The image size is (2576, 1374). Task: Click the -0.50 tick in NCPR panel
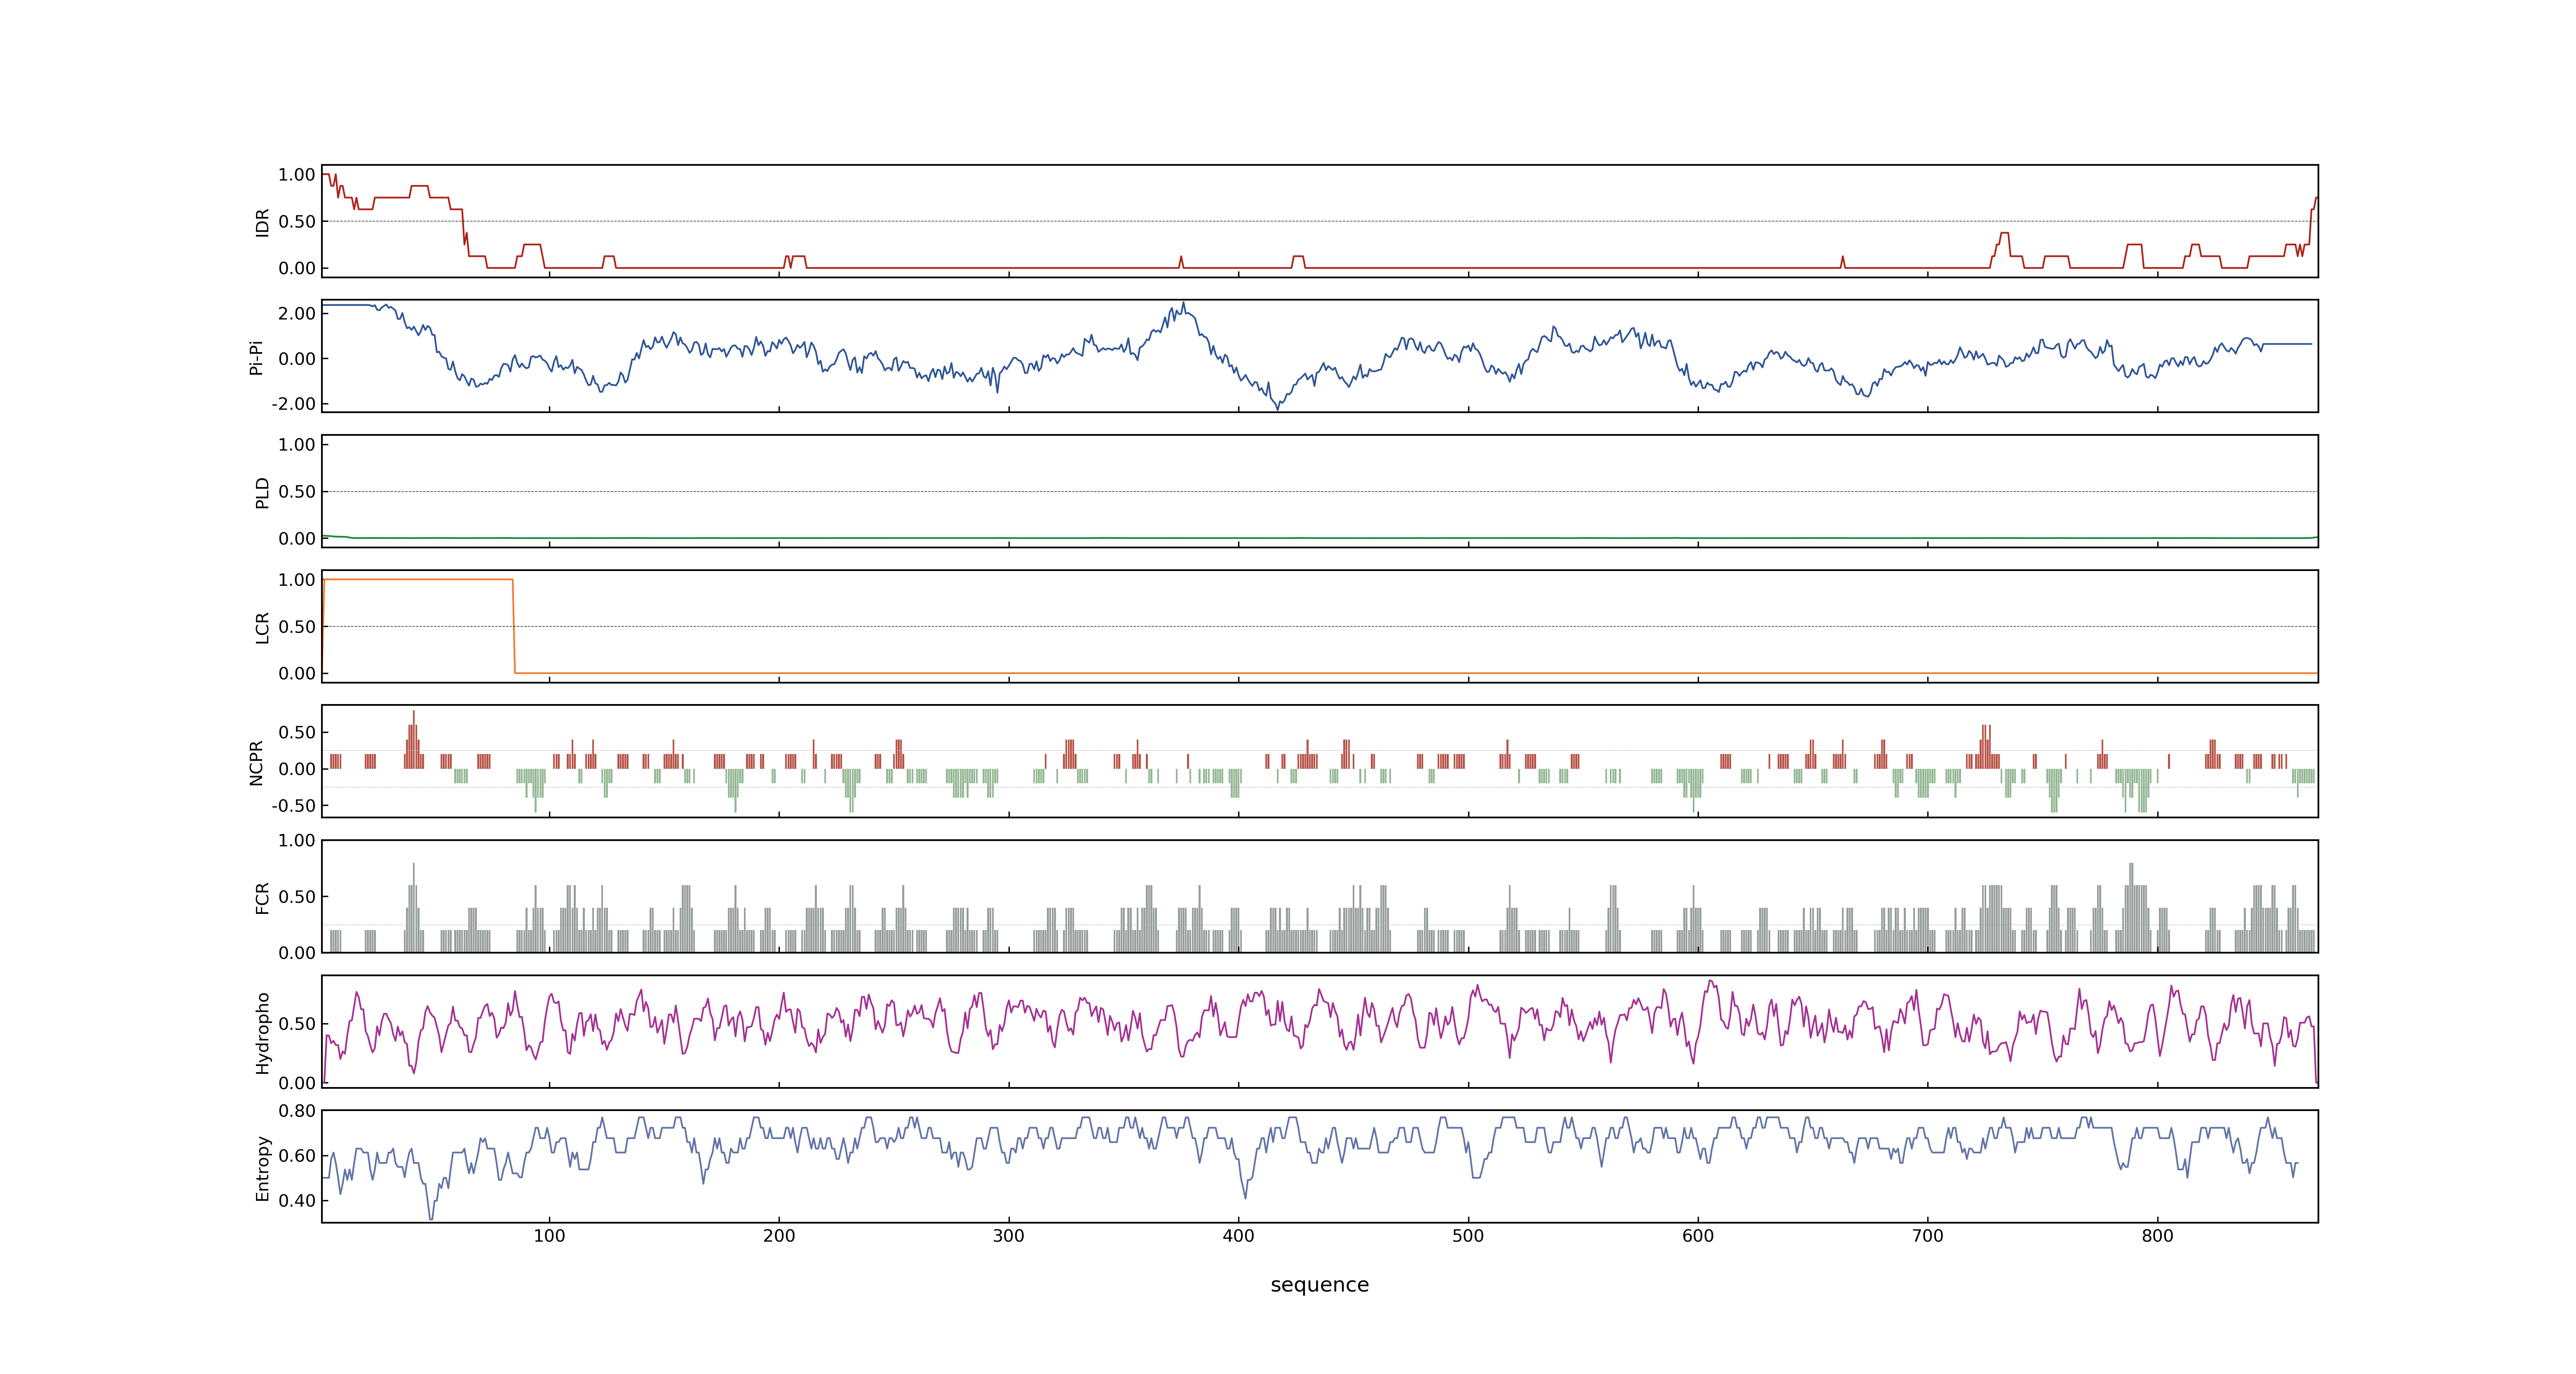(293, 806)
